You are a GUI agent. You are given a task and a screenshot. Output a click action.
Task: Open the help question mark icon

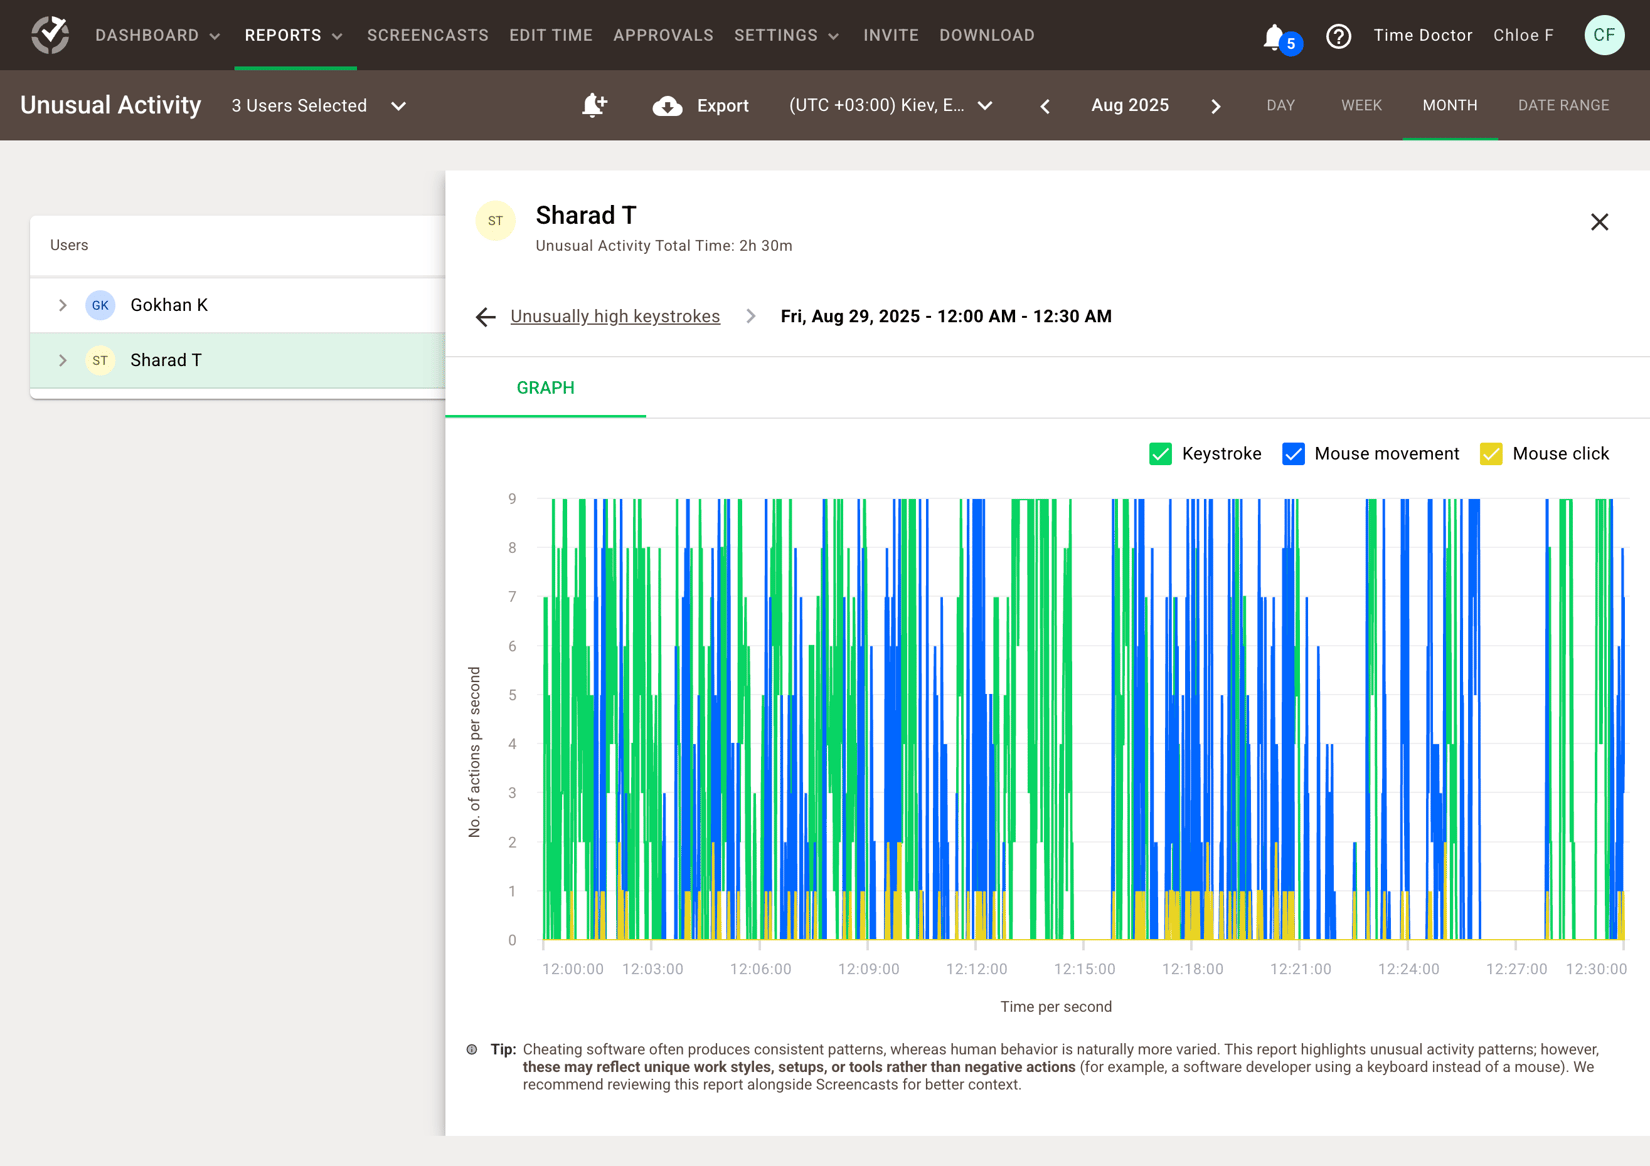coord(1339,35)
